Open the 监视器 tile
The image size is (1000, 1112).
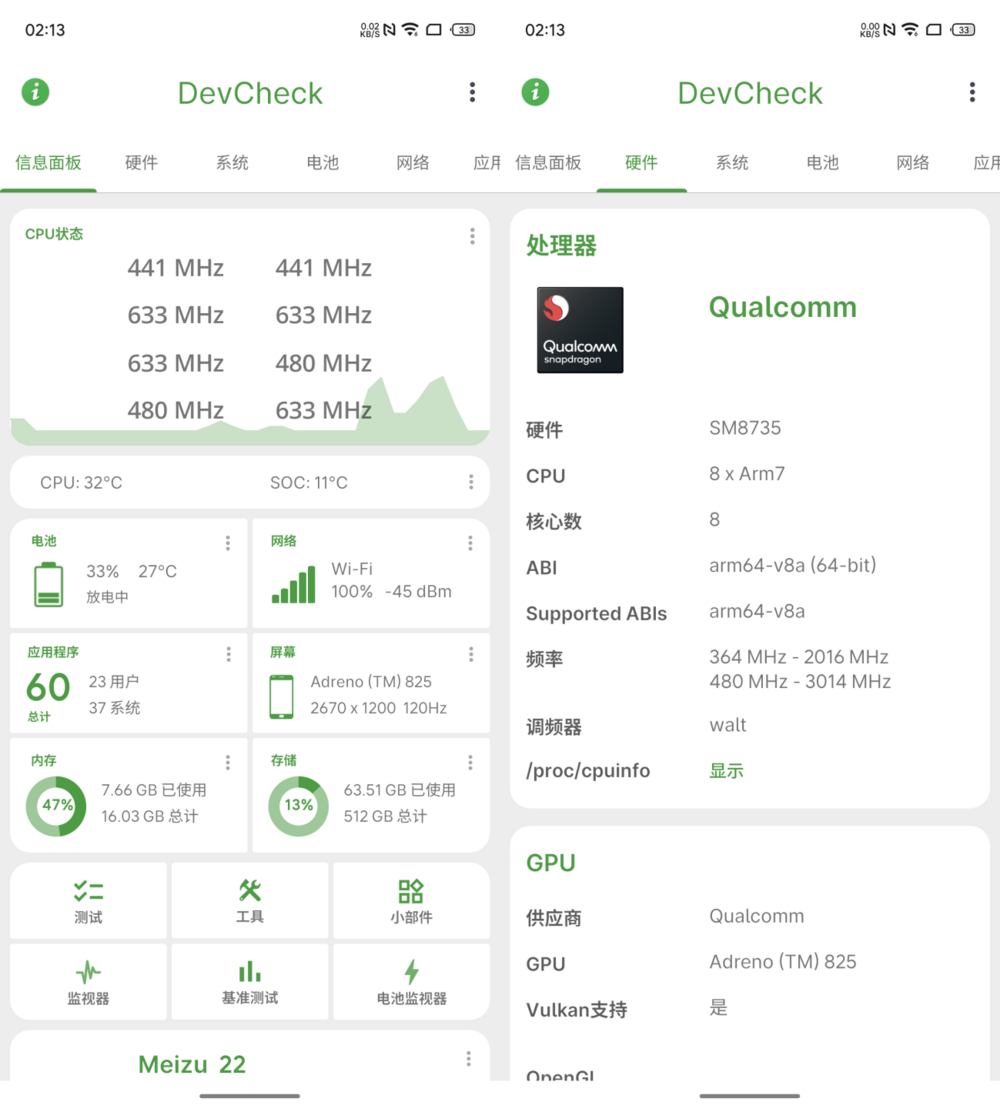tap(89, 982)
